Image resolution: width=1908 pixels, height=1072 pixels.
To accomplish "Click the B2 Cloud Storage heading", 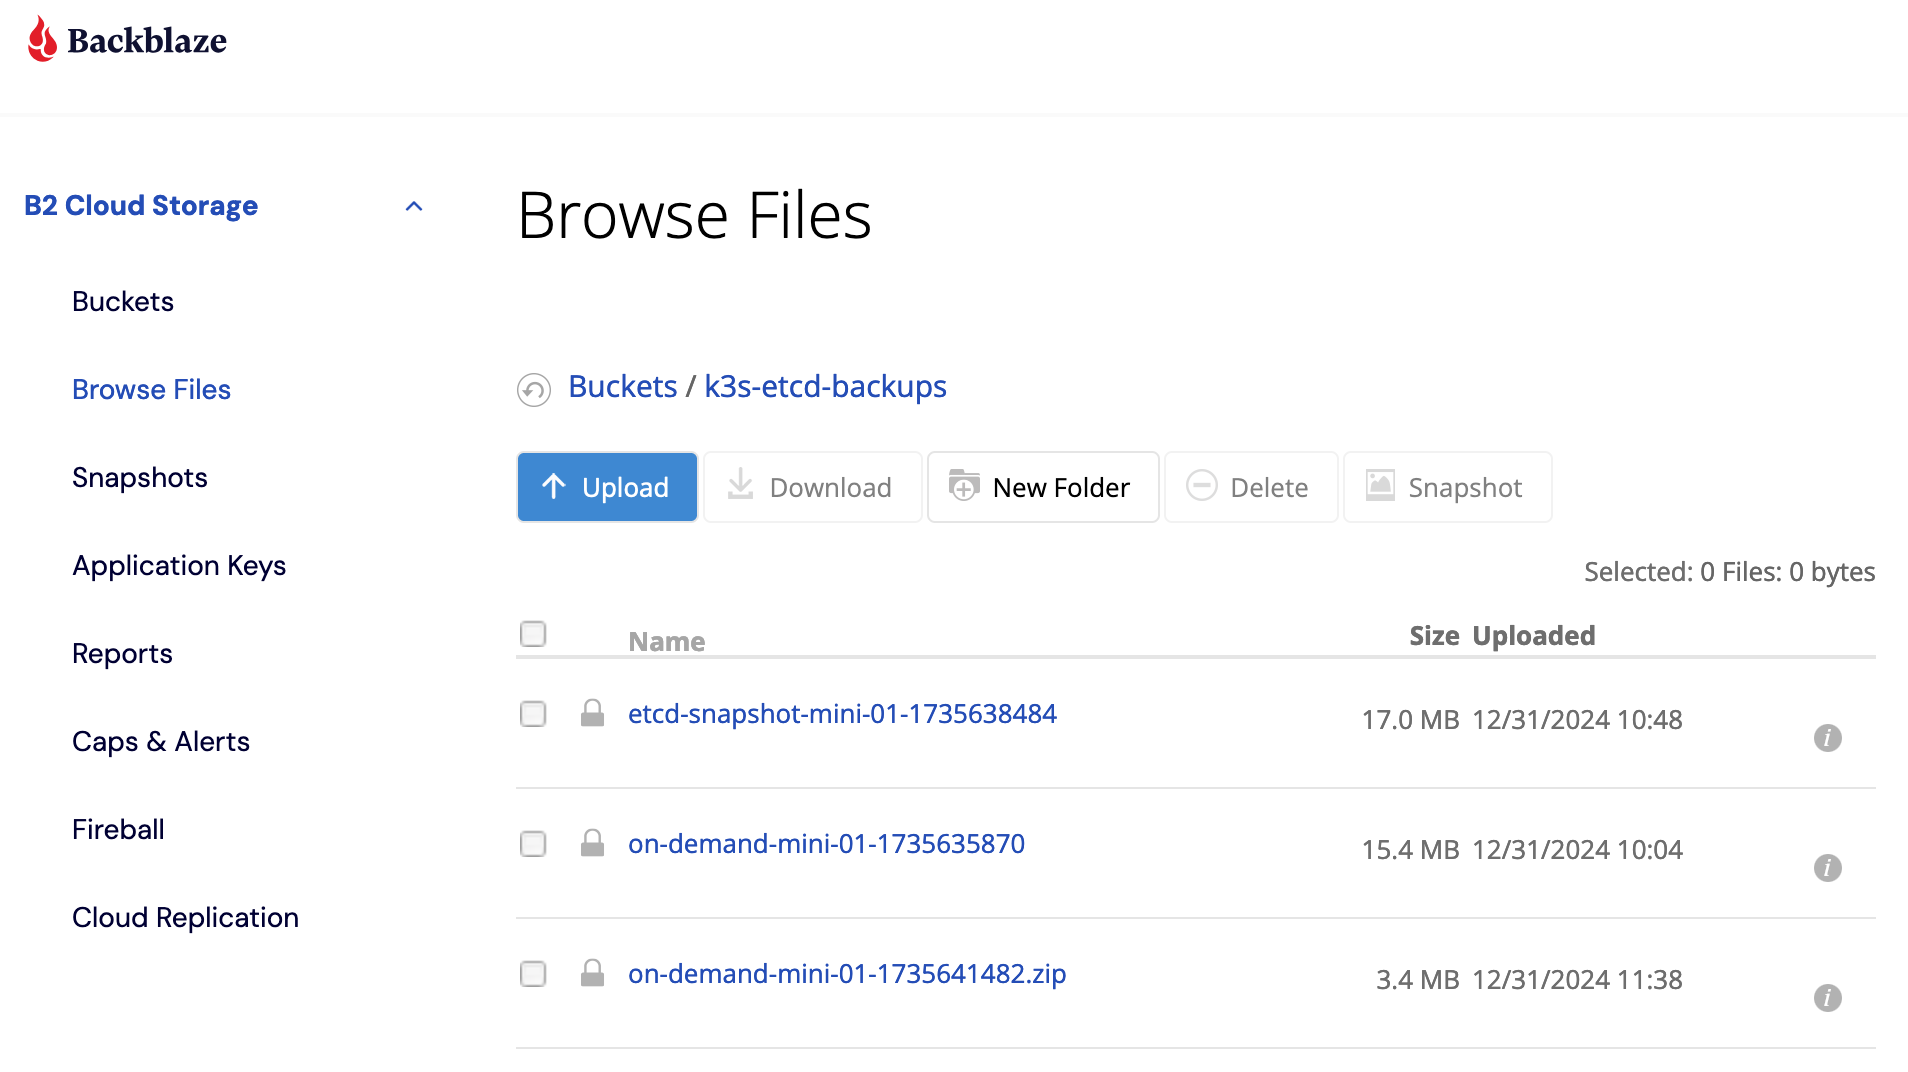I will coord(141,205).
